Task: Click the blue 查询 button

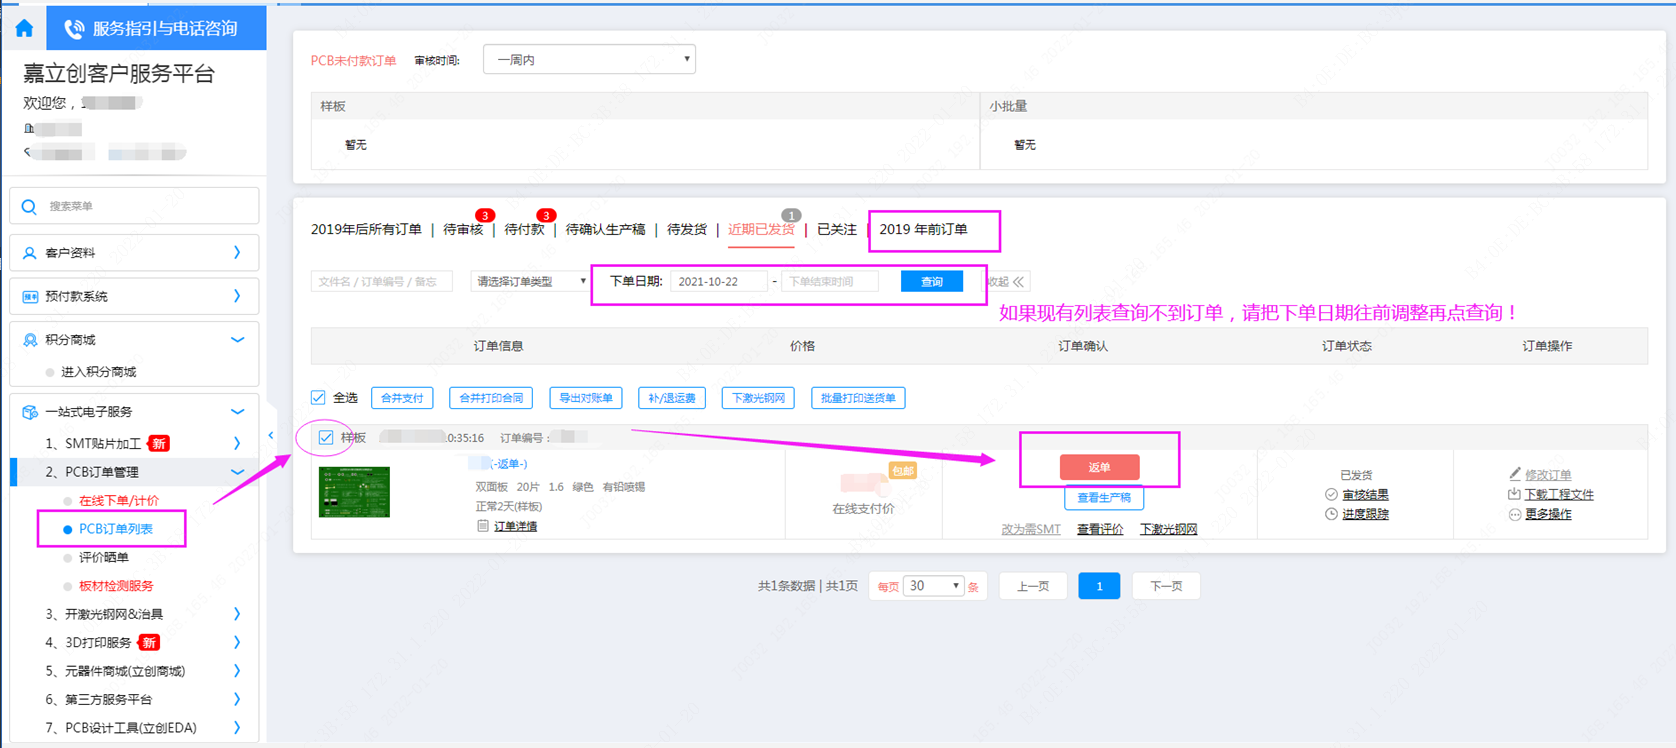Action: point(931,282)
